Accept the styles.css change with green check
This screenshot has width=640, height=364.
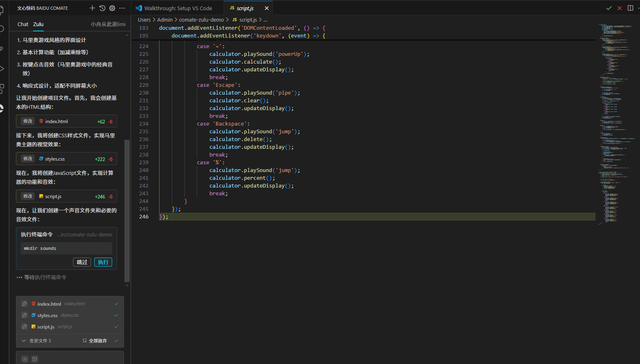[116, 315]
